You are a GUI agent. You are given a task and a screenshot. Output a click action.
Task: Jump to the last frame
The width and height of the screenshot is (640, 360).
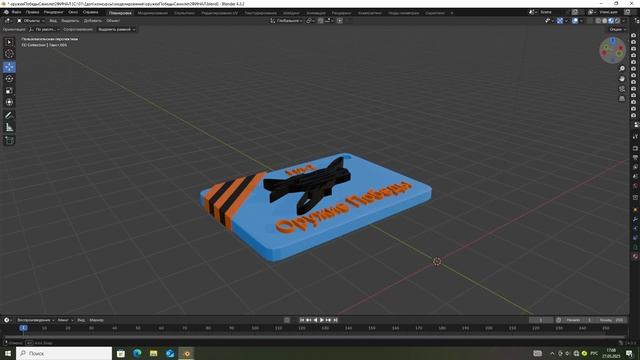(x=335, y=320)
